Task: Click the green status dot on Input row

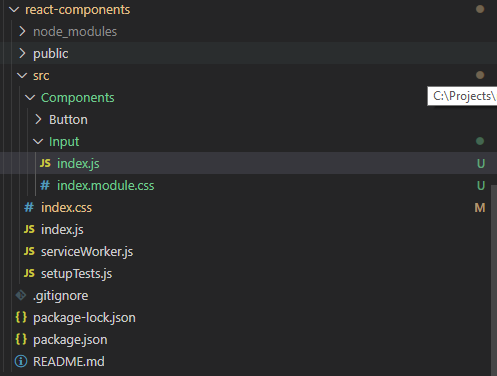Action: tap(480, 141)
